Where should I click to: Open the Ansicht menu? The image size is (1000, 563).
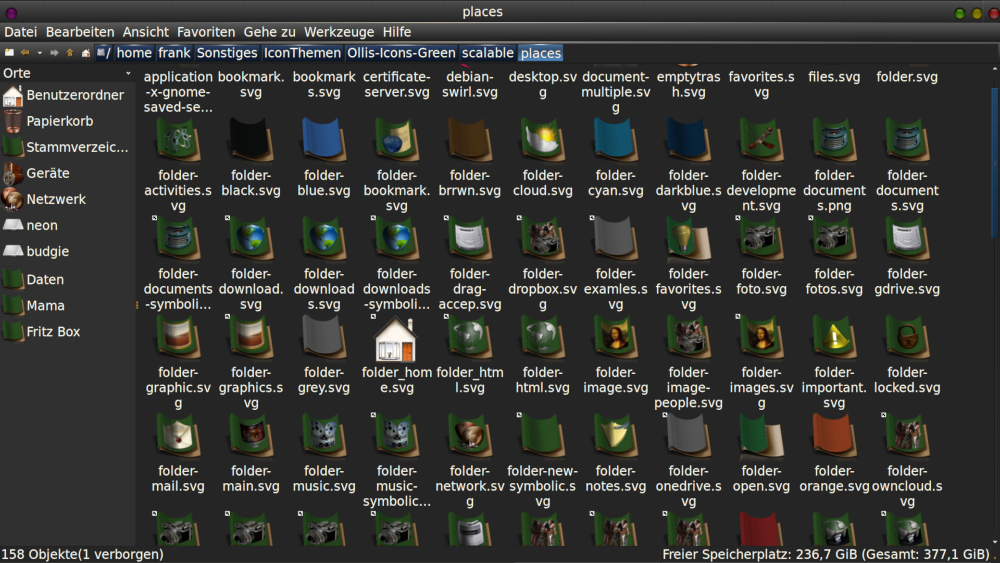(x=145, y=32)
